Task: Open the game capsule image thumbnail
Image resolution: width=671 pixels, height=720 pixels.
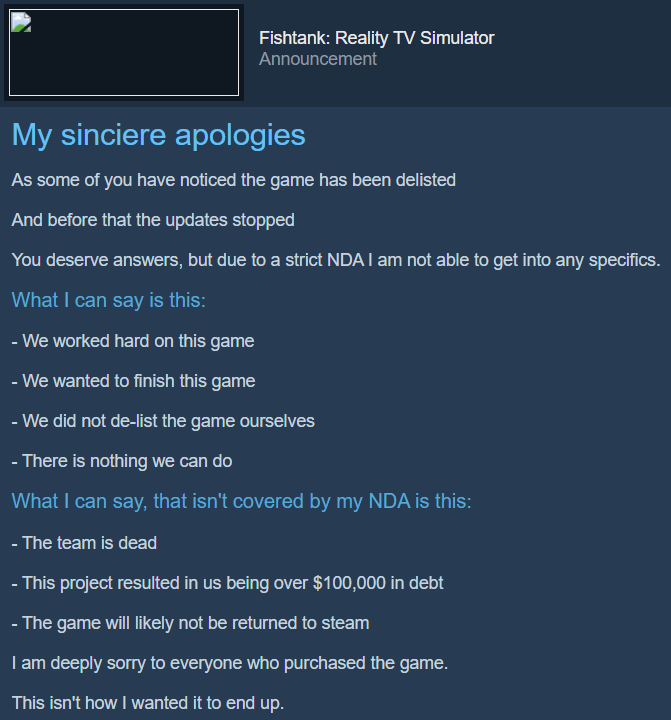Action: tap(124, 52)
